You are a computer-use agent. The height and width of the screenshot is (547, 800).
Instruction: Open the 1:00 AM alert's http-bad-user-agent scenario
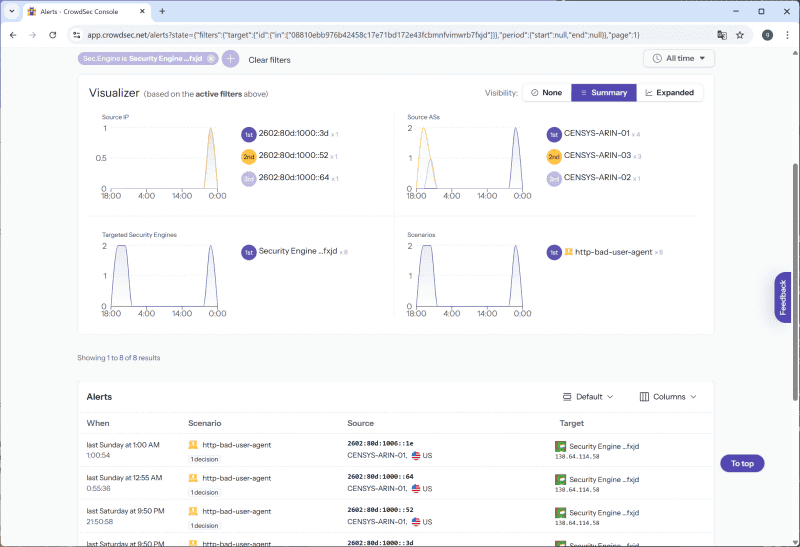tap(237, 445)
